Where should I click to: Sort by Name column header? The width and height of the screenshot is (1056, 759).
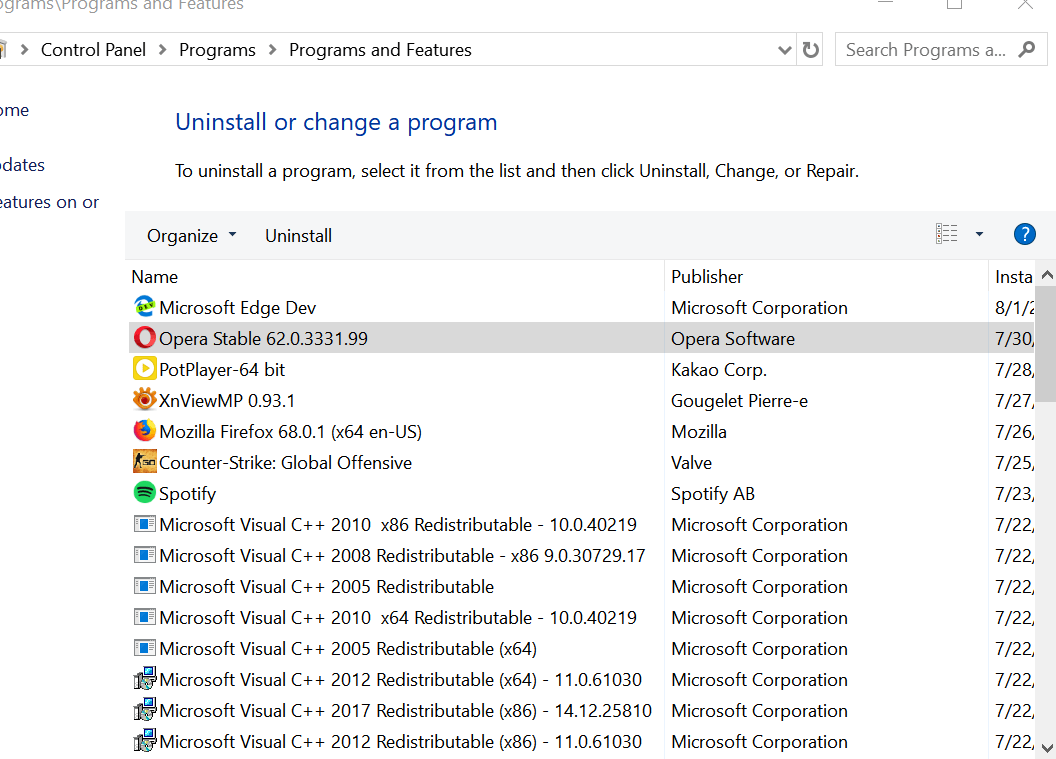[154, 277]
